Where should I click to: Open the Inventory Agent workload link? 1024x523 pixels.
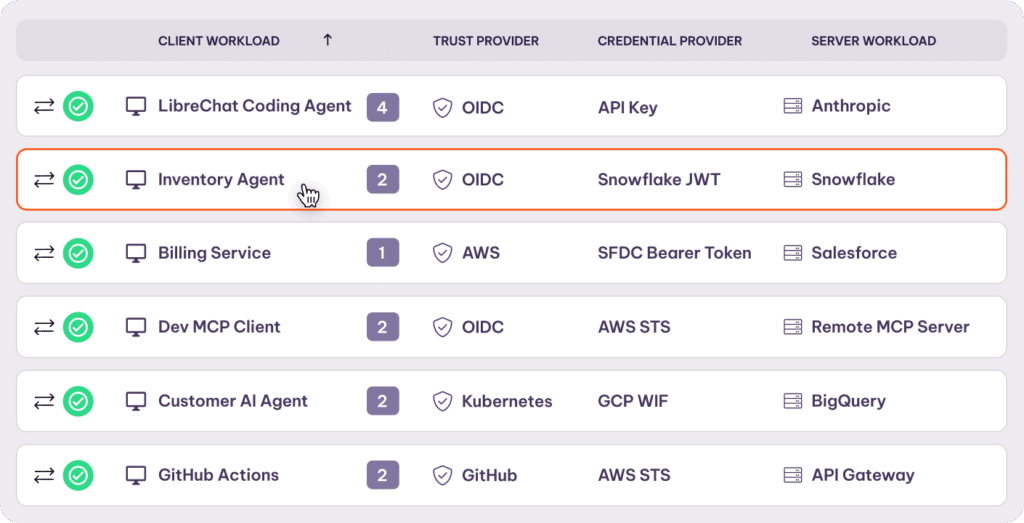pyautogui.click(x=221, y=180)
